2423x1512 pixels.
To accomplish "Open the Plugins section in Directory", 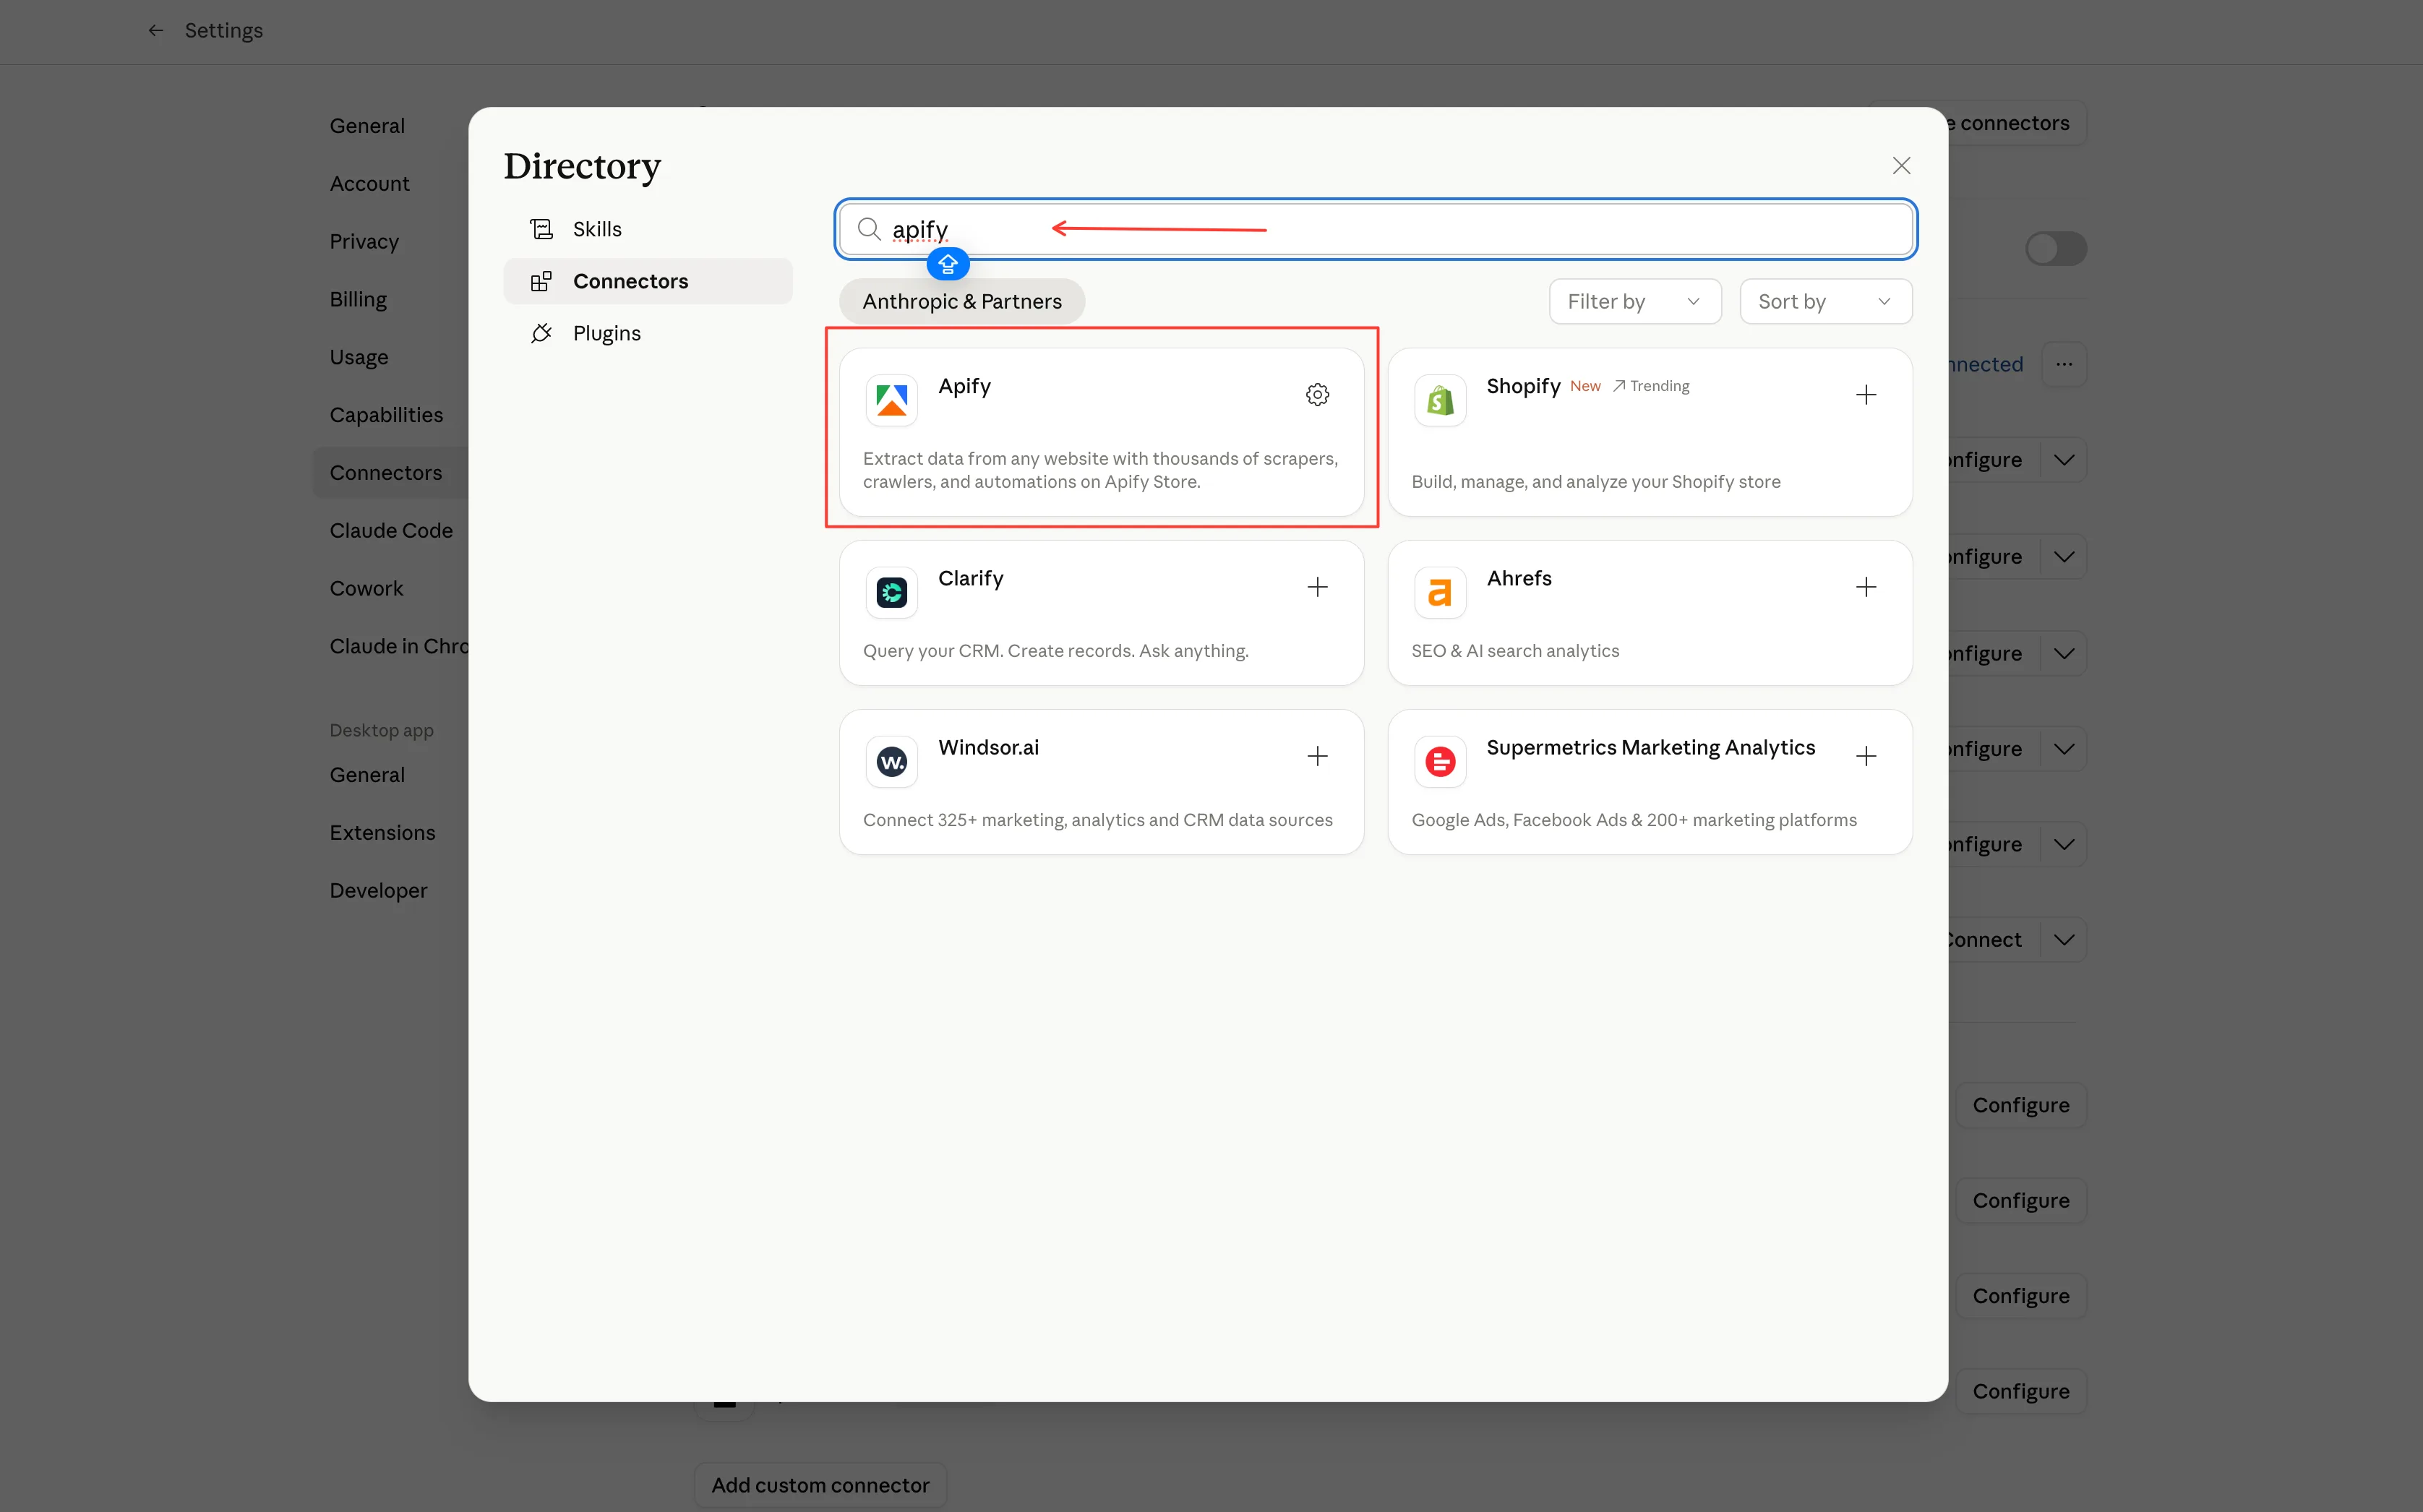I will 648,333.
